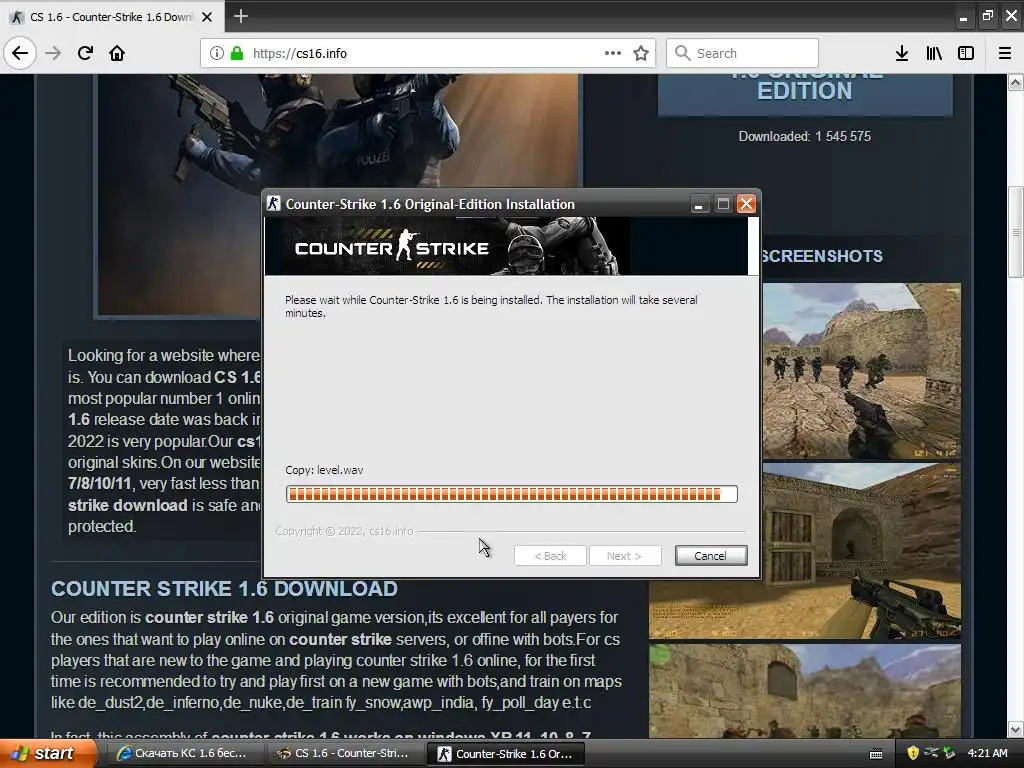Image resolution: width=1024 pixels, height=768 pixels.
Task: Close the CS 1.6 browser tab
Action: tap(207, 17)
